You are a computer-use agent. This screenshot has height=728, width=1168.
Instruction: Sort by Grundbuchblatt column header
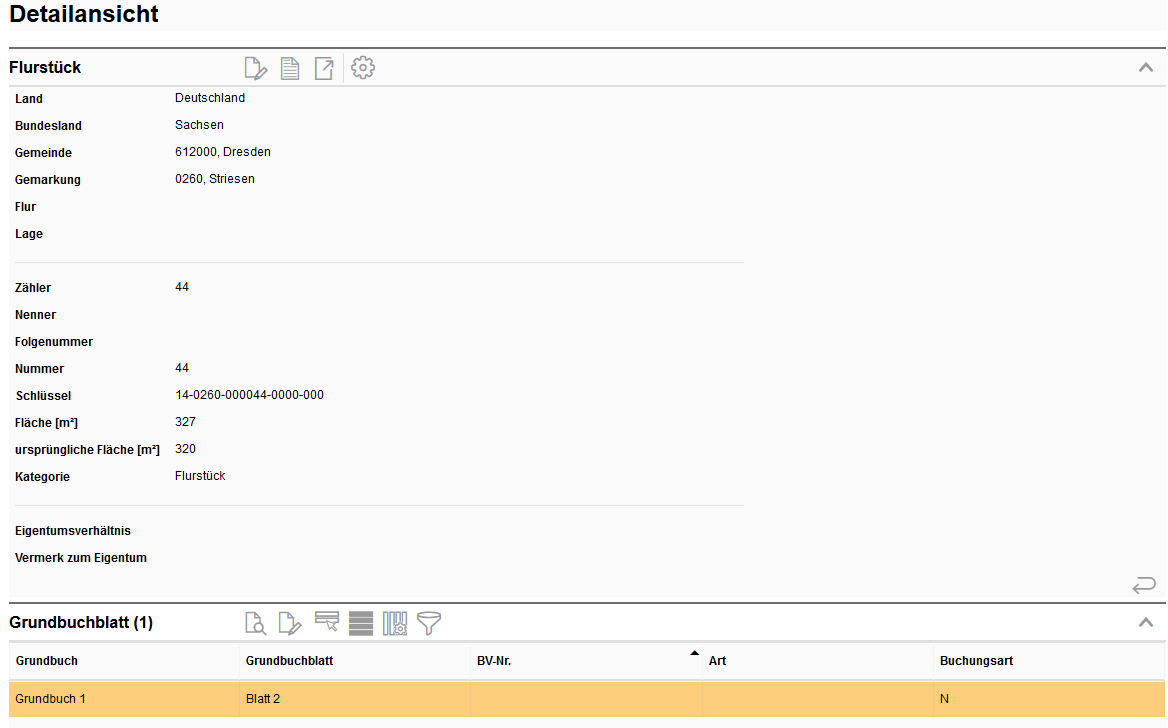(289, 661)
